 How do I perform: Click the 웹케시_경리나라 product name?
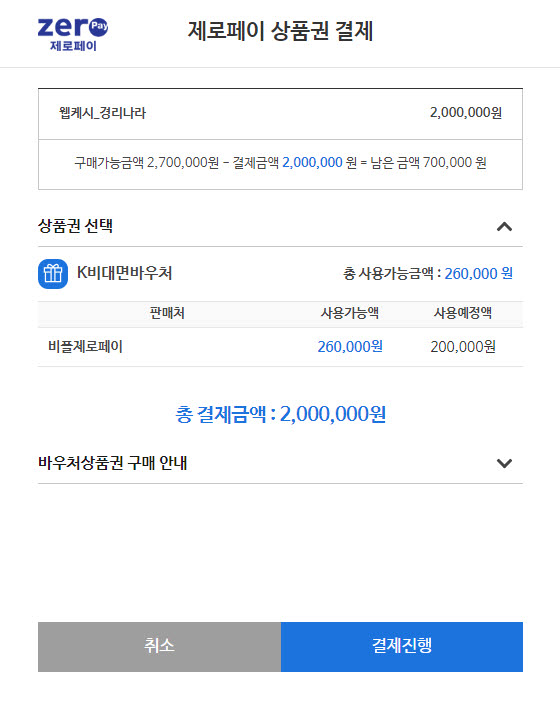[102, 113]
